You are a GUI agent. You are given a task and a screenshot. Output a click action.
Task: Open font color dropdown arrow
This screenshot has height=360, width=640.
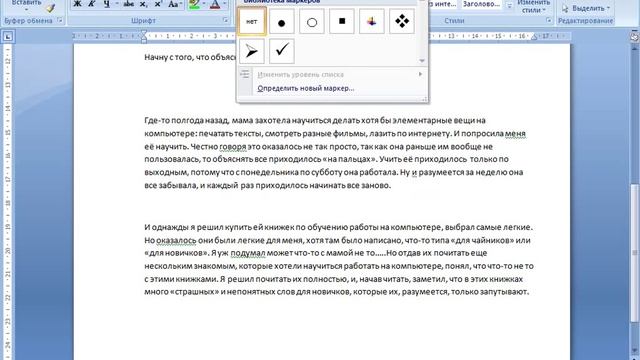pyautogui.click(x=224, y=4)
